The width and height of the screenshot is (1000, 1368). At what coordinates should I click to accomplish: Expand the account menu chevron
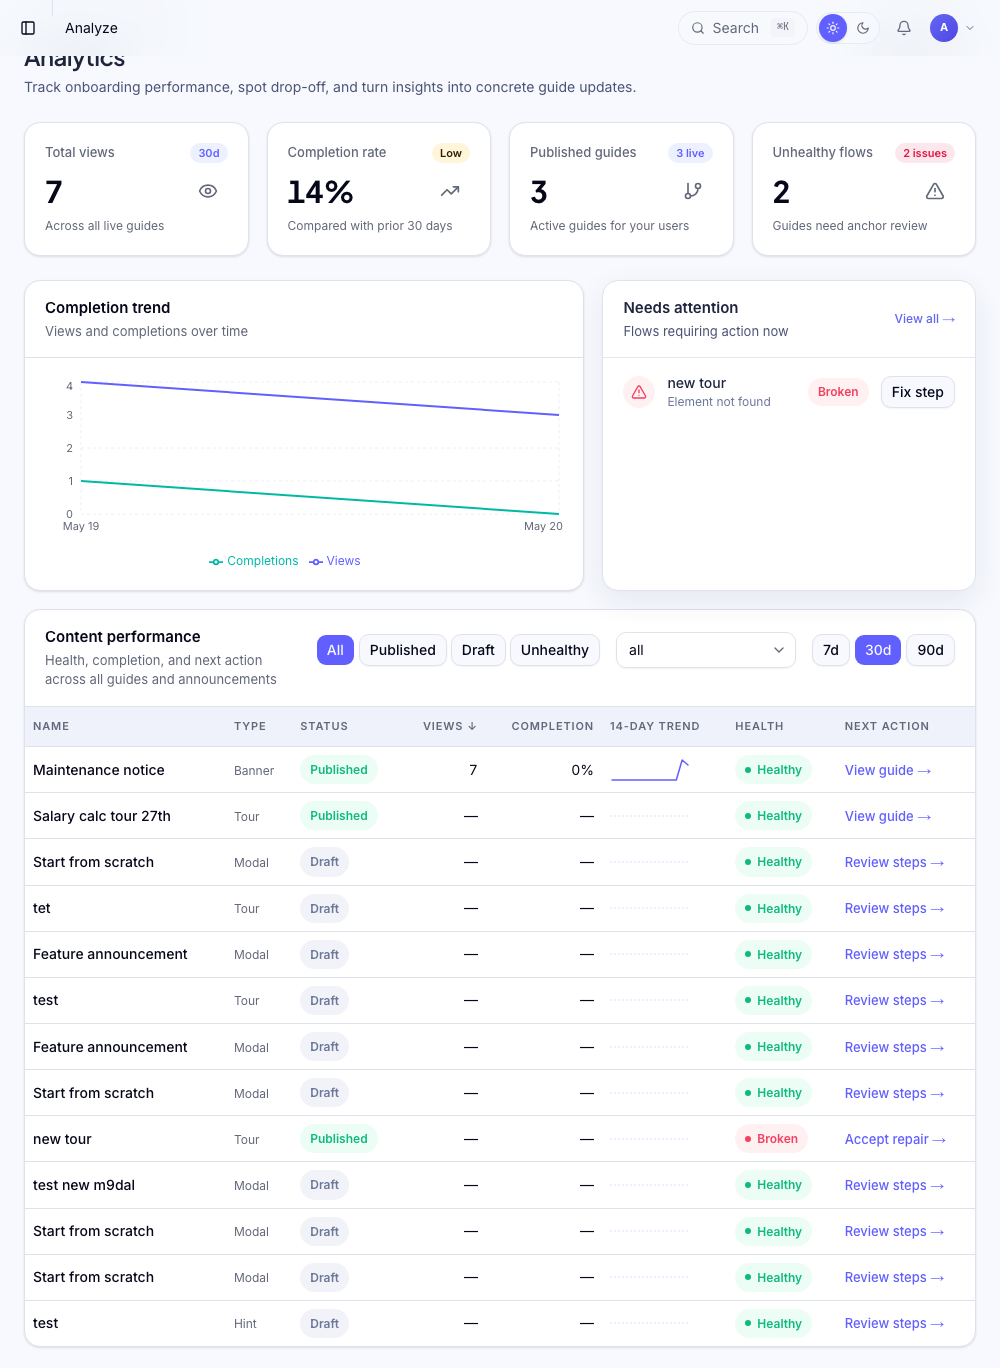pos(970,28)
